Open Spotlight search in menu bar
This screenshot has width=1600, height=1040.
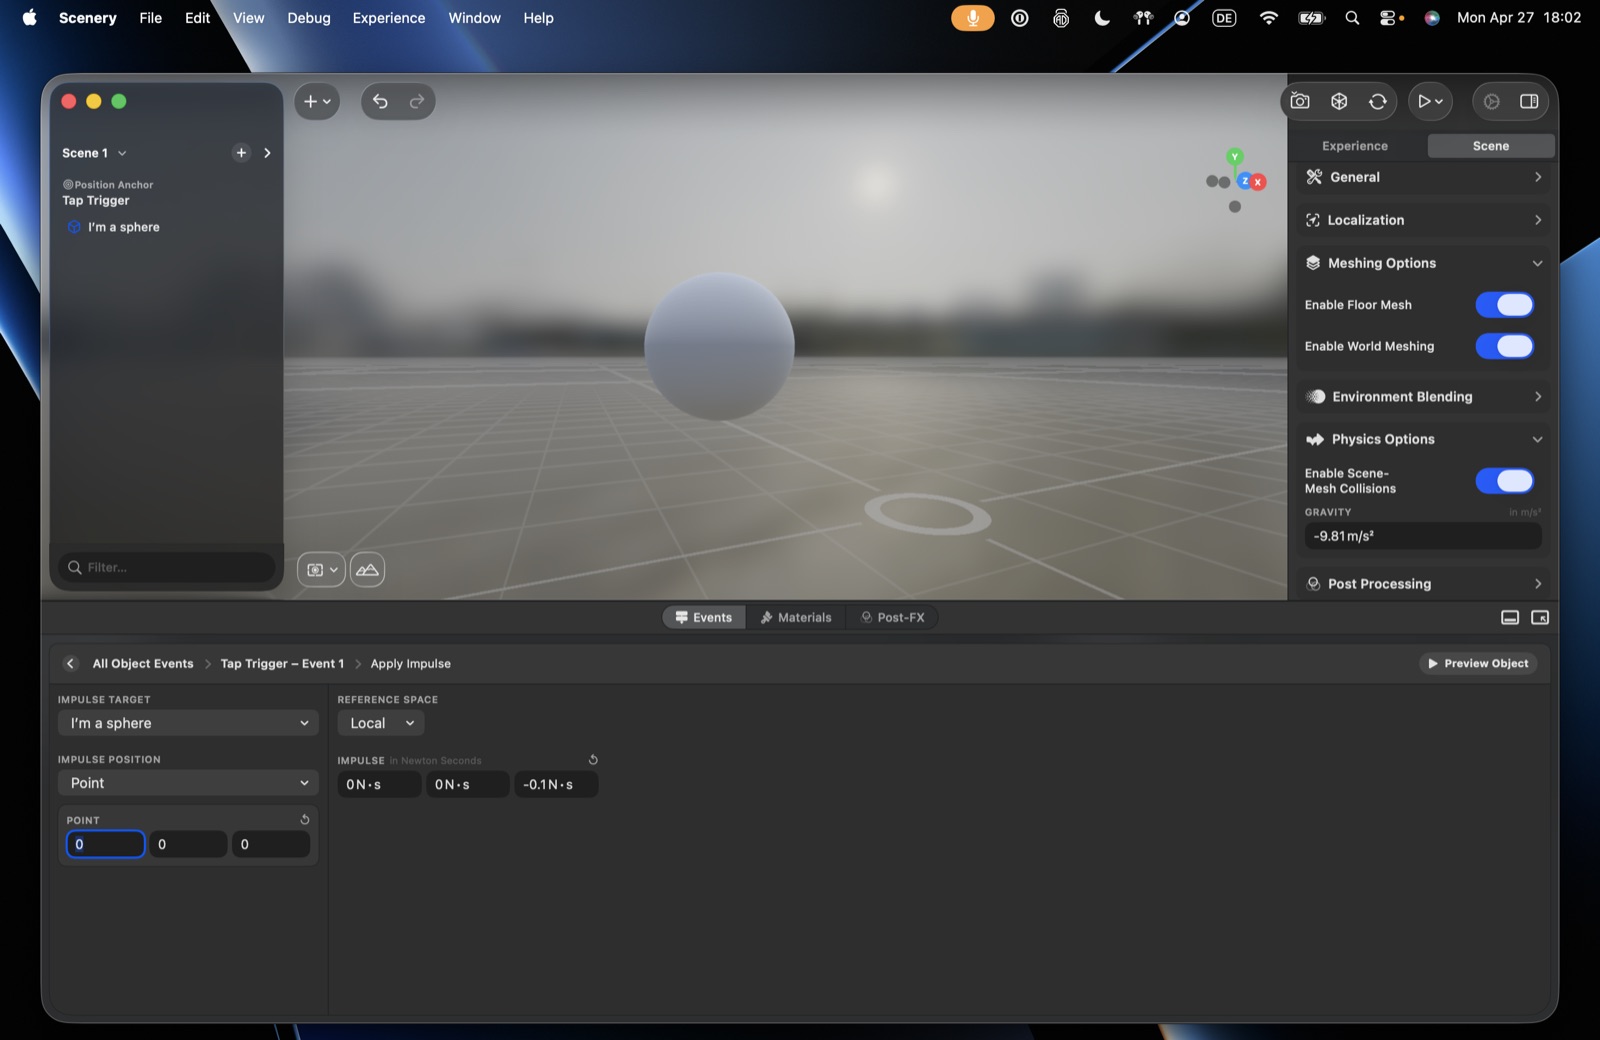pos(1352,18)
